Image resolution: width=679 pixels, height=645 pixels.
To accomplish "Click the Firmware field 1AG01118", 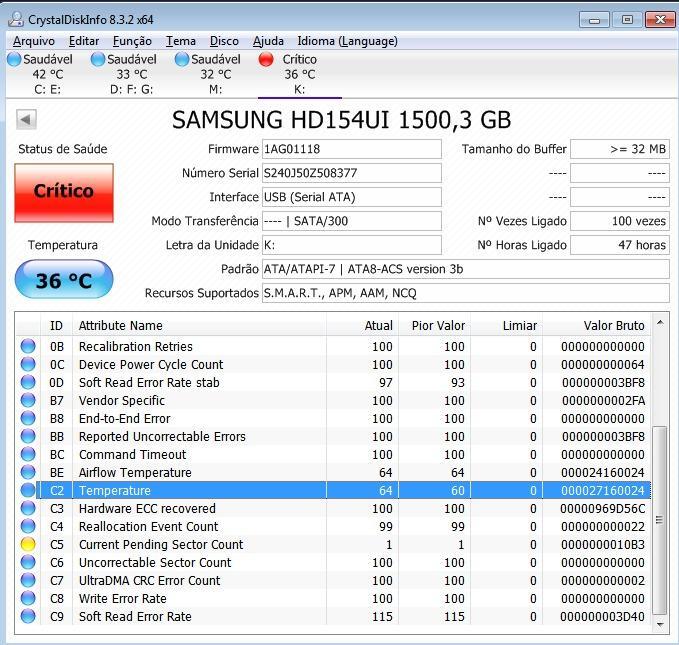I will (x=352, y=149).
